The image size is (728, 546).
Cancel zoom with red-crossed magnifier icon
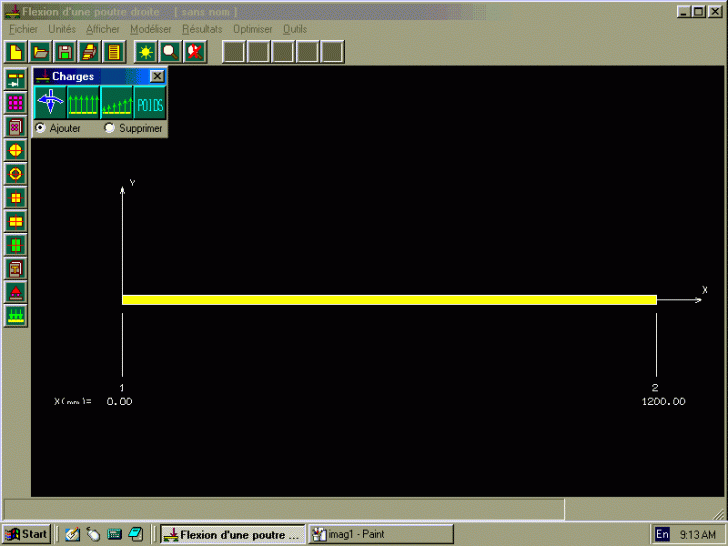tap(195, 52)
